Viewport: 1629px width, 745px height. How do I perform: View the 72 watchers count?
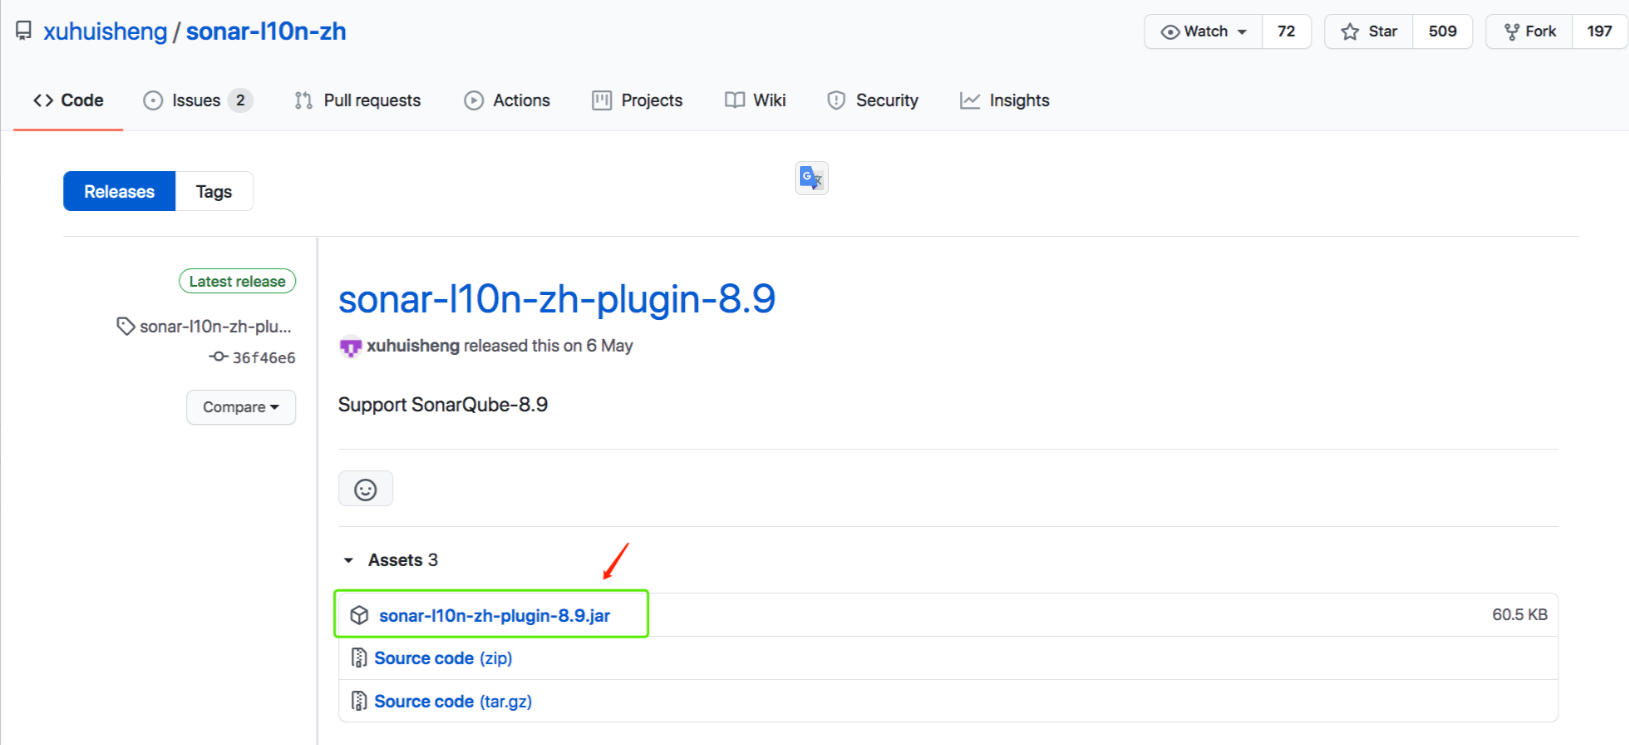[x=1286, y=31]
